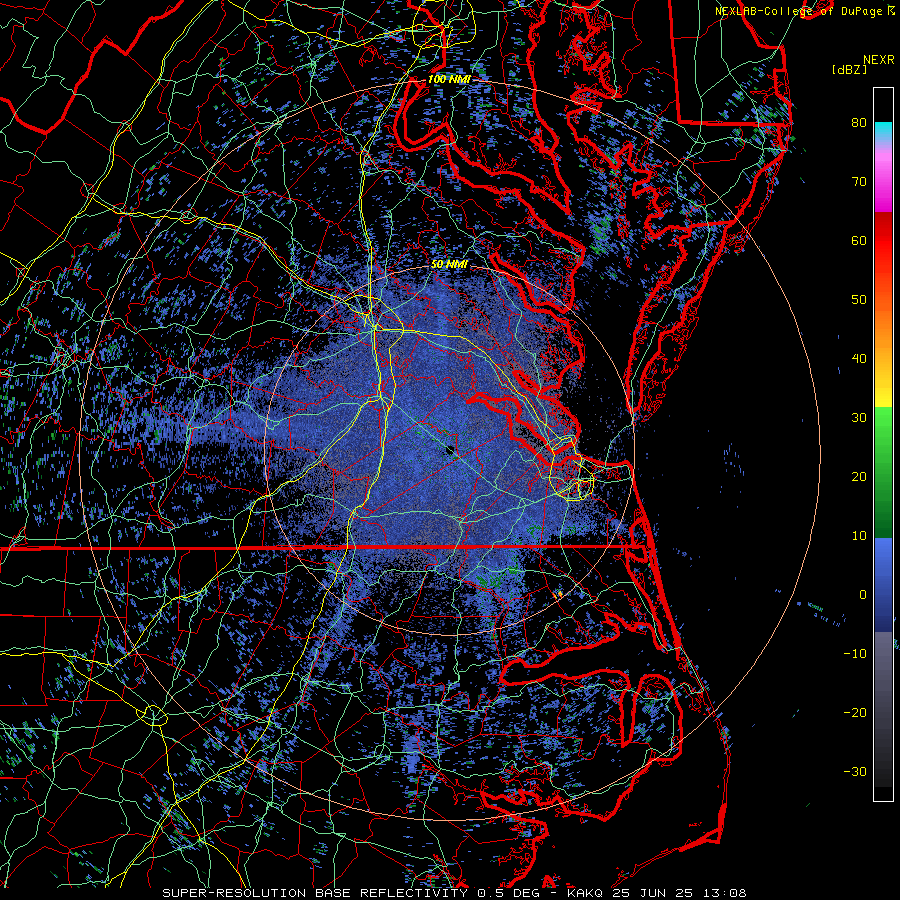Click the -10 value on the dBZ scale
This screenshot has width=900, height=900.
point(855,654)
